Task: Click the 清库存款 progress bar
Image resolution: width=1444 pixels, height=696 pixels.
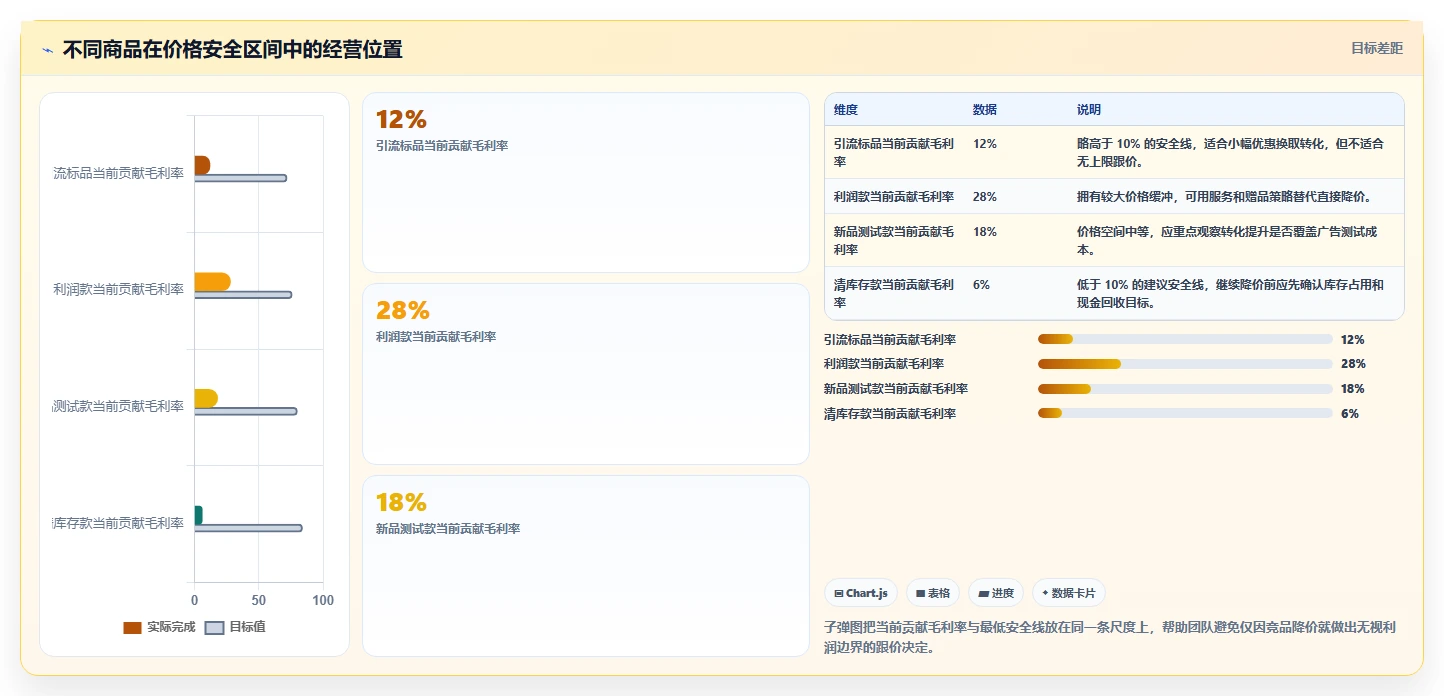Action: tap(1185, 413)
